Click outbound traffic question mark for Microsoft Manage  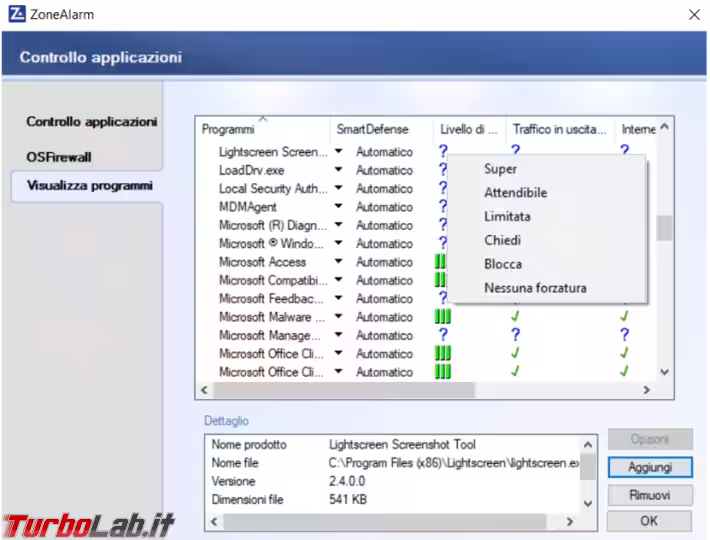tap(515, 335)
